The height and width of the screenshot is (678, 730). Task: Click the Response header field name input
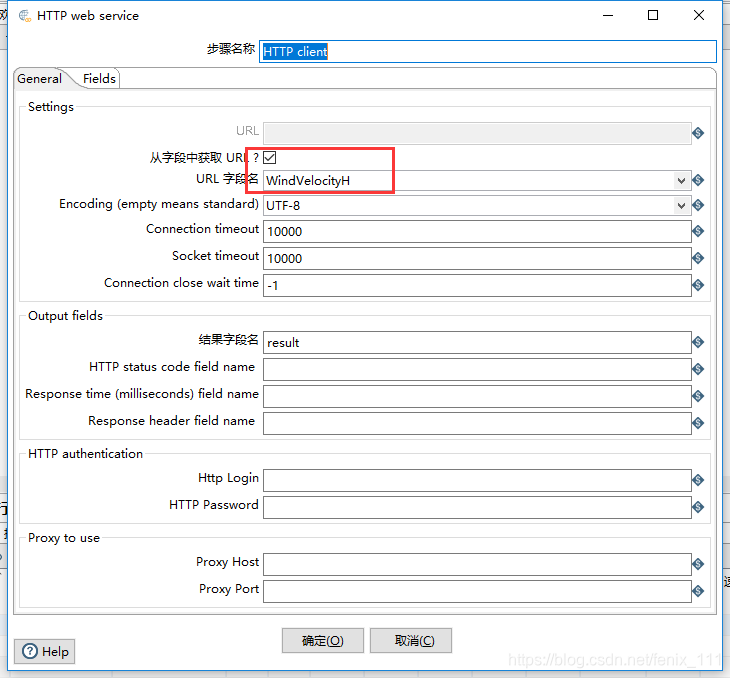click(x=477, y=424)
